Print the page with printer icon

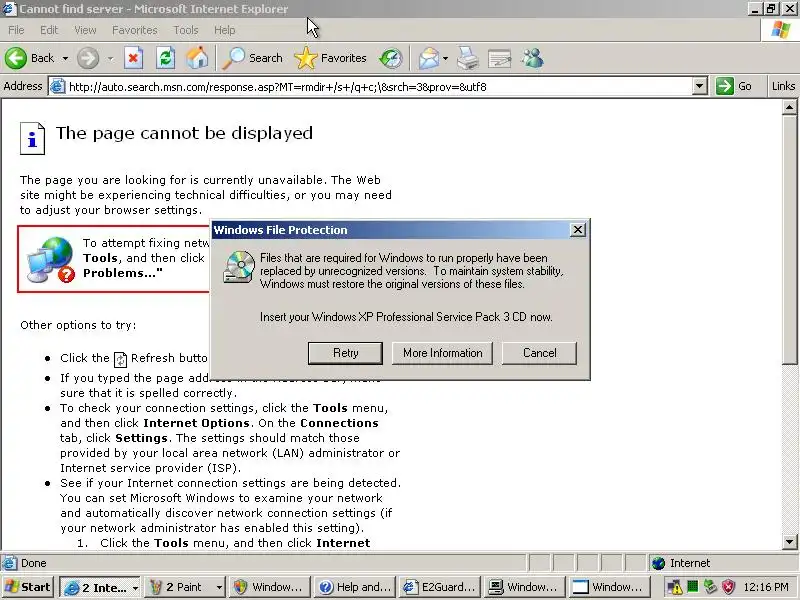pyautogui.click(x=467, y=58)
